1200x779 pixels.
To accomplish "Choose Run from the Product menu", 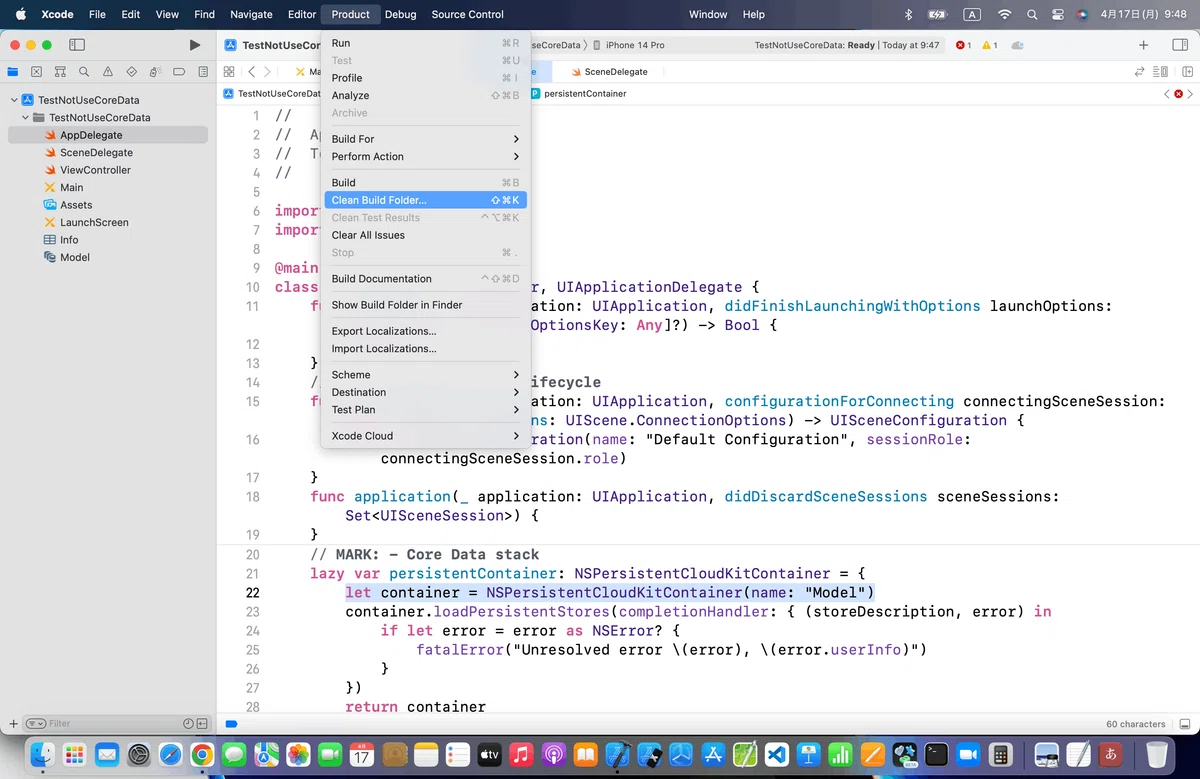I will pyautogui.click(x=425, y=43).
